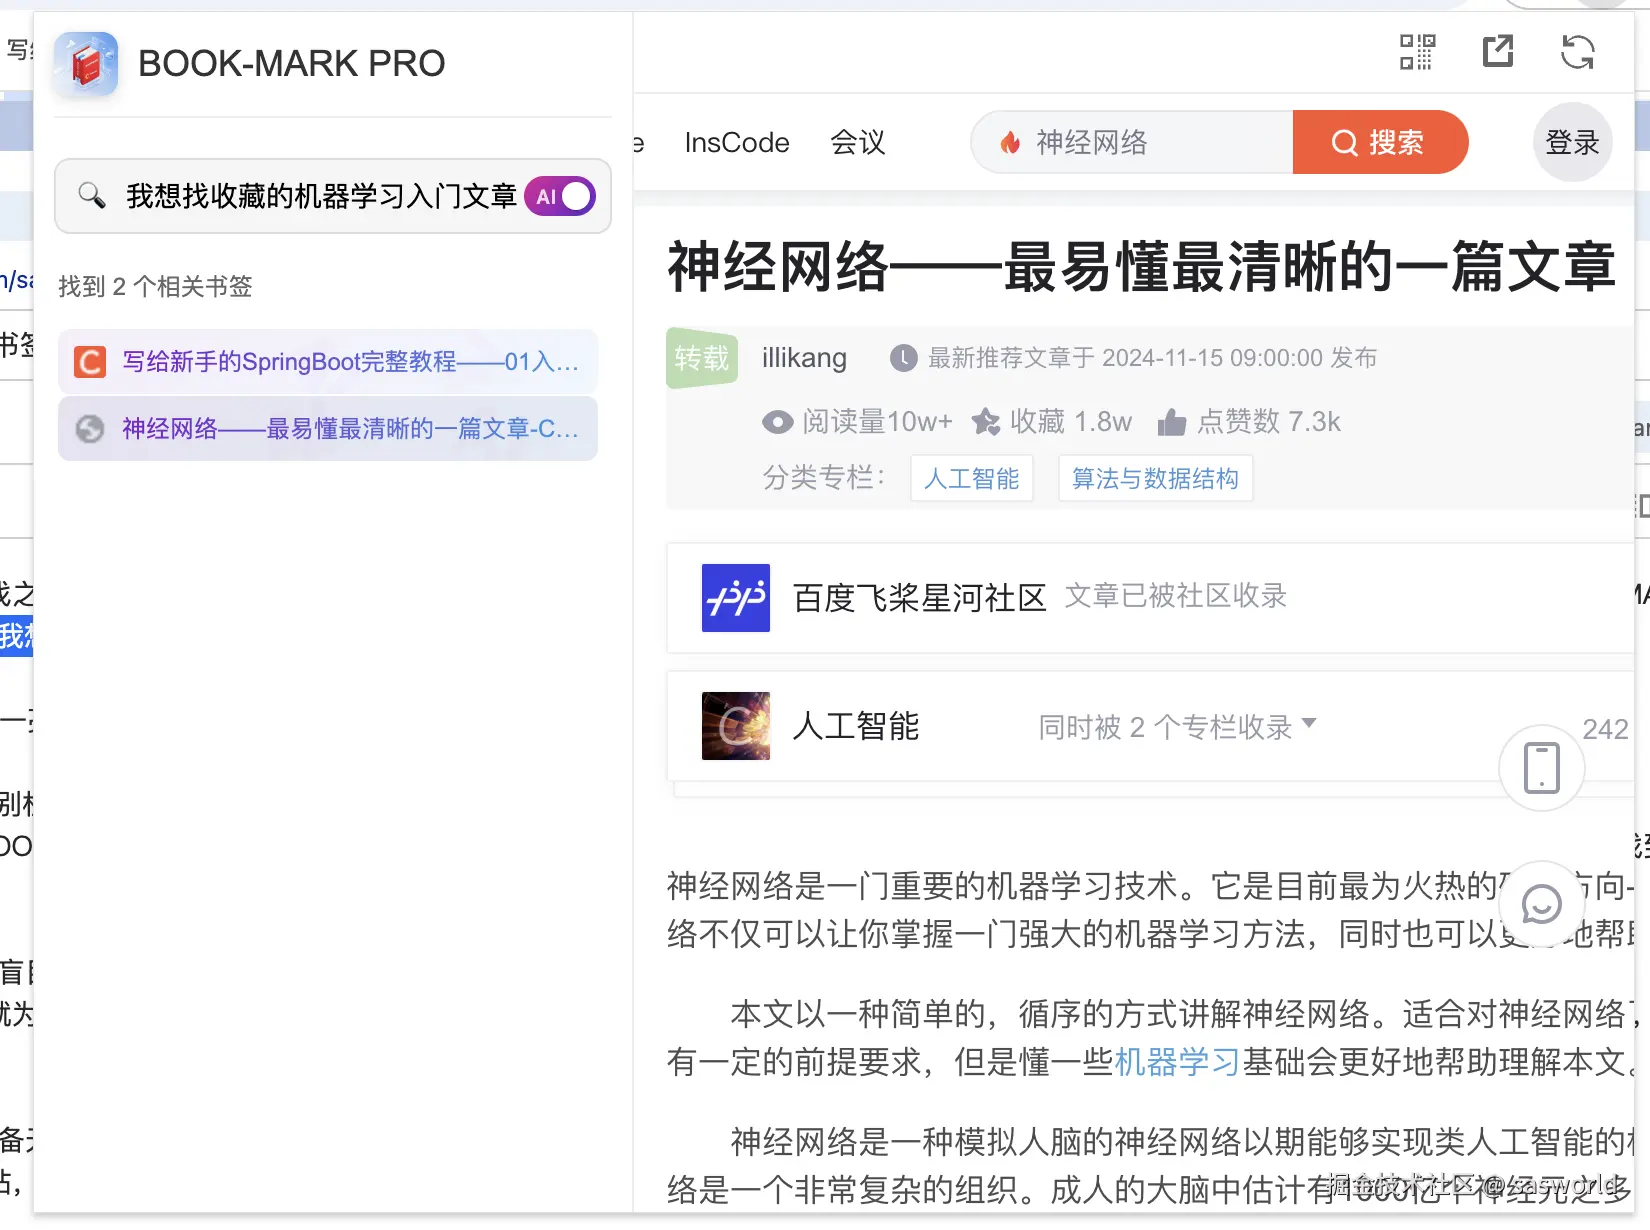Like the article with the thumbs-up icon
The width and height of the screenshot is (1650, 1230).
click(1170, 421)
